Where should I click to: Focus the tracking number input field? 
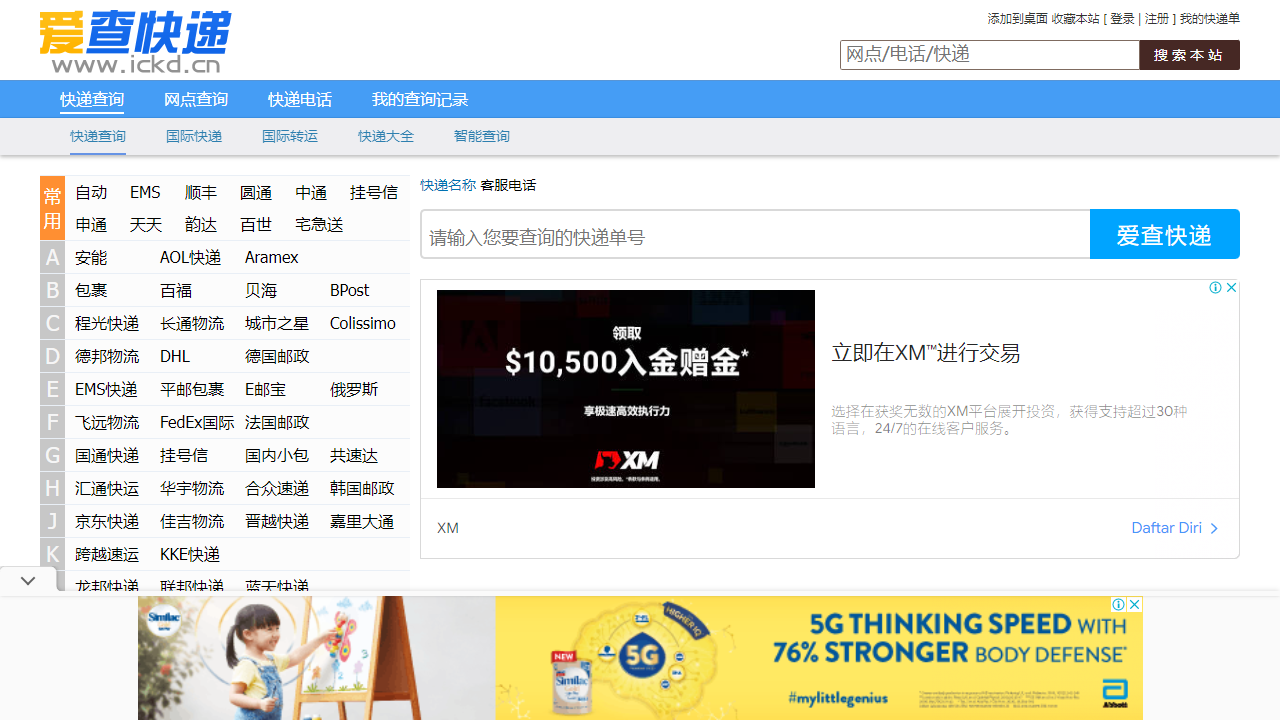[755, 236]
